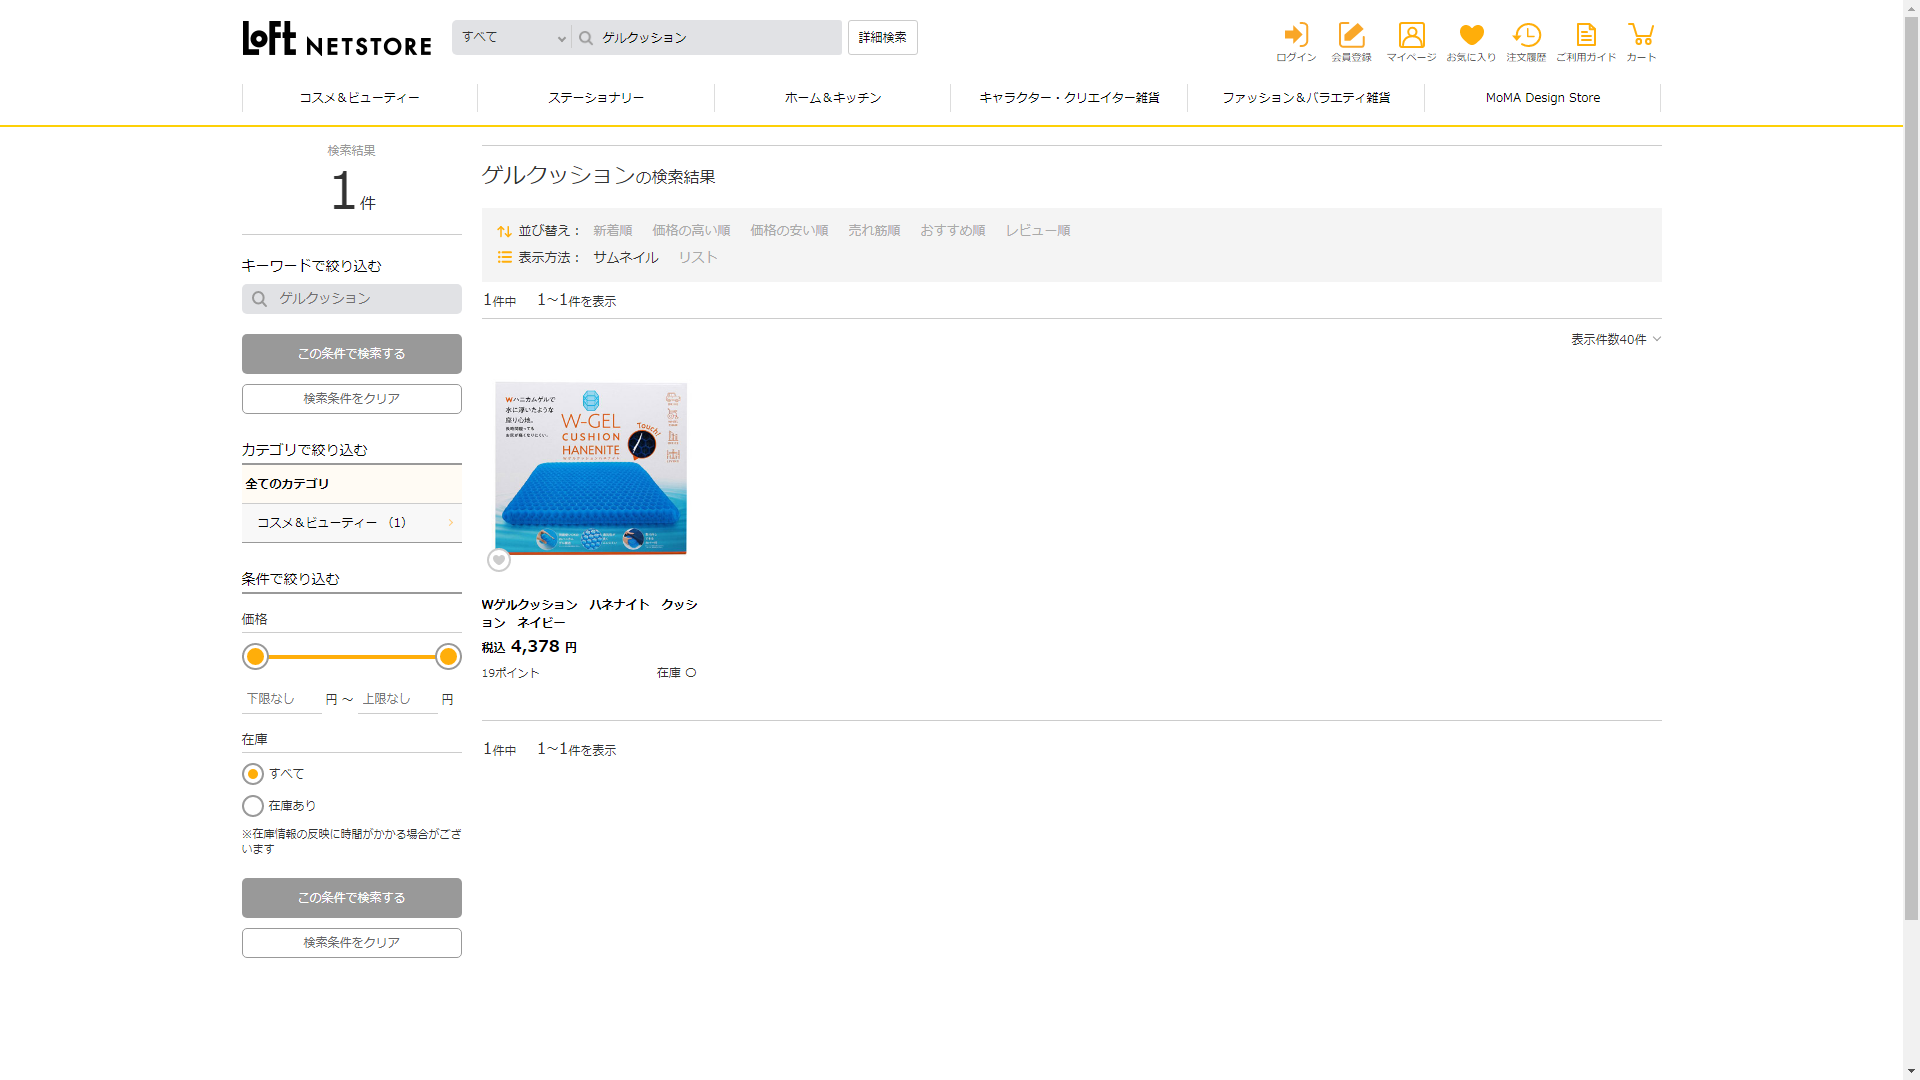This screenshot has width=1920, height=1080.
Task: Open order history clock icon
Action: click(x=1526, y=36)
